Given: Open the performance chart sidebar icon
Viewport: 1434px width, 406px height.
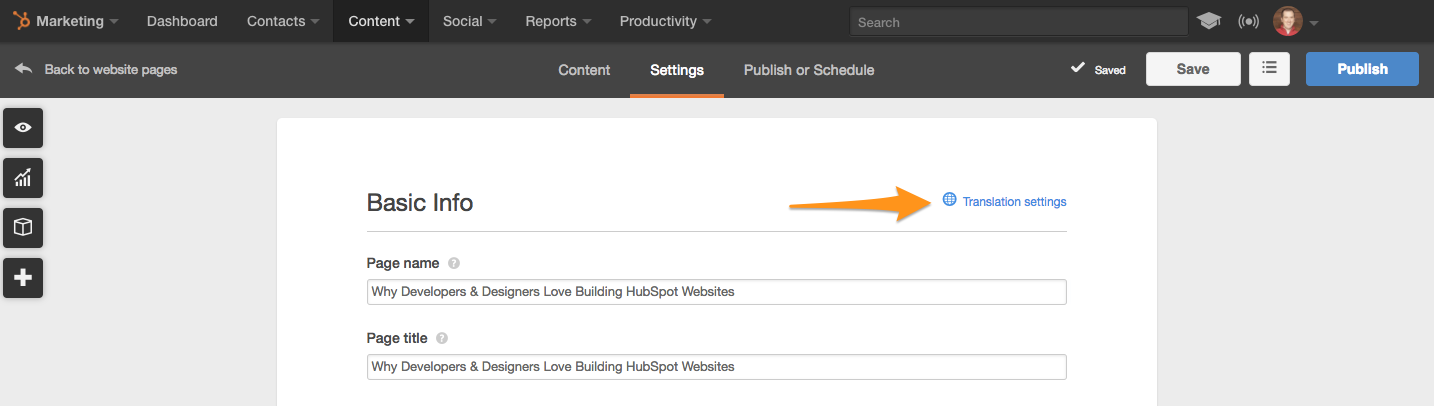Looking at the screenshot, I should (23, 178).
